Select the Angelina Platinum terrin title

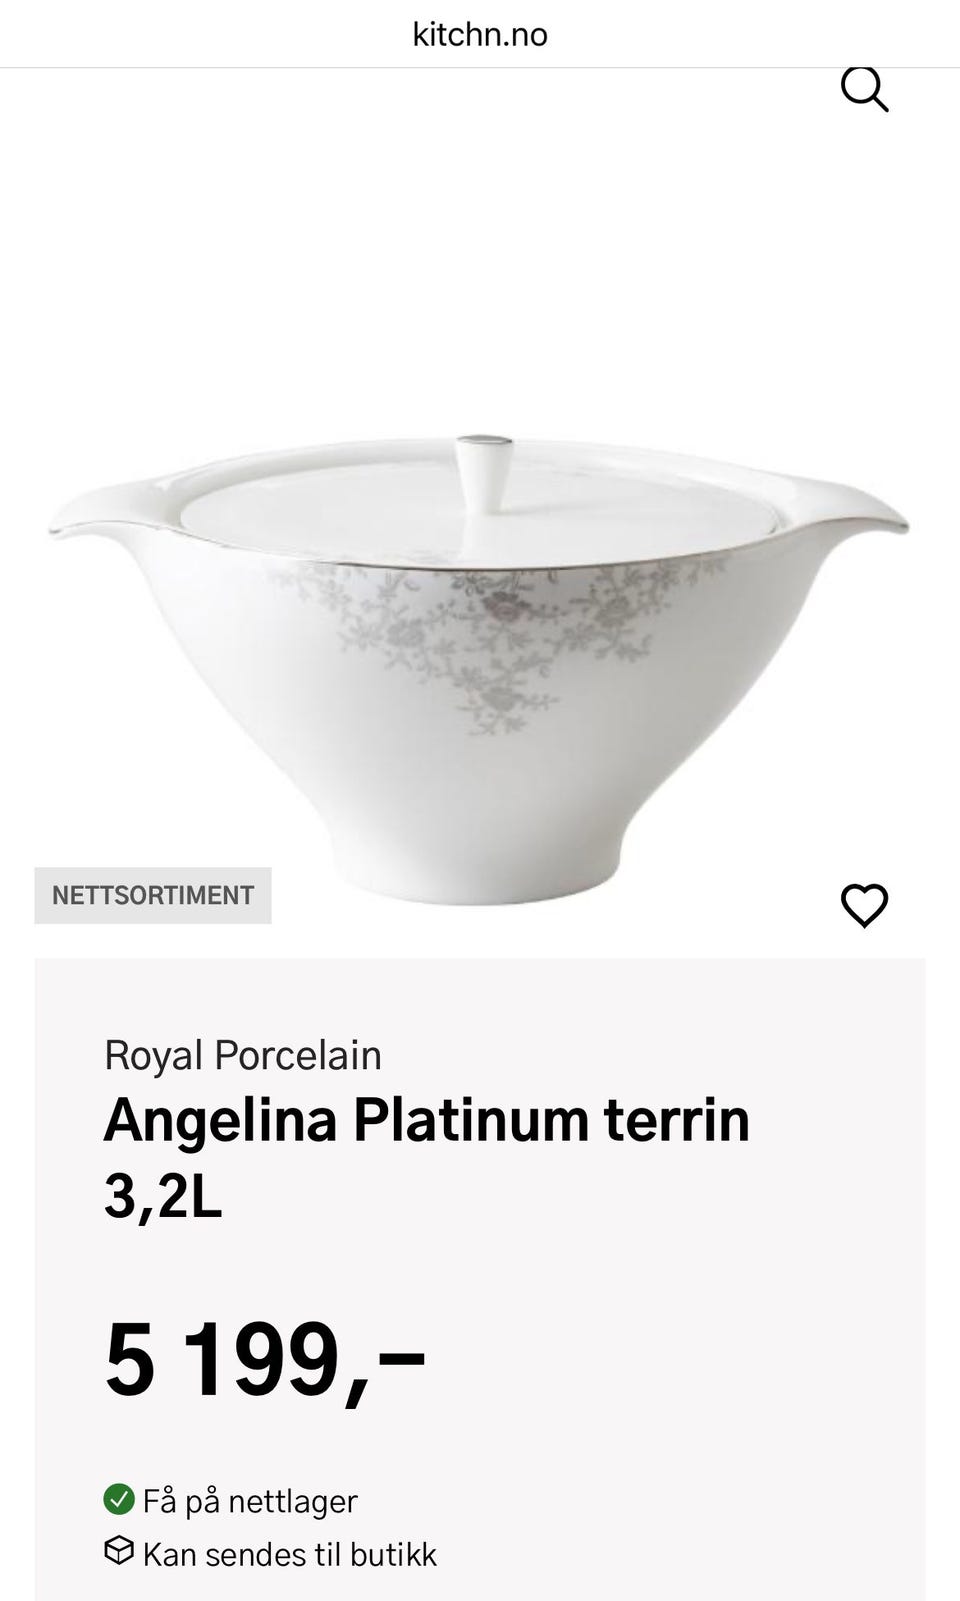(x=427, y=1119)
